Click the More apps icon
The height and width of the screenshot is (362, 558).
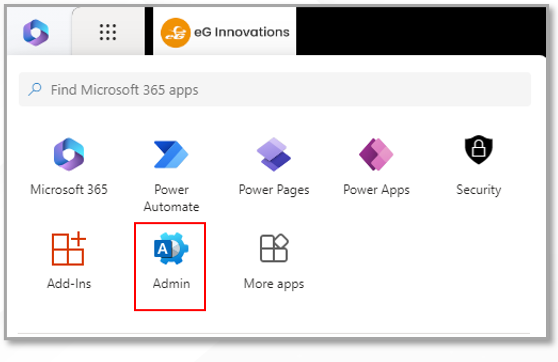274,248
